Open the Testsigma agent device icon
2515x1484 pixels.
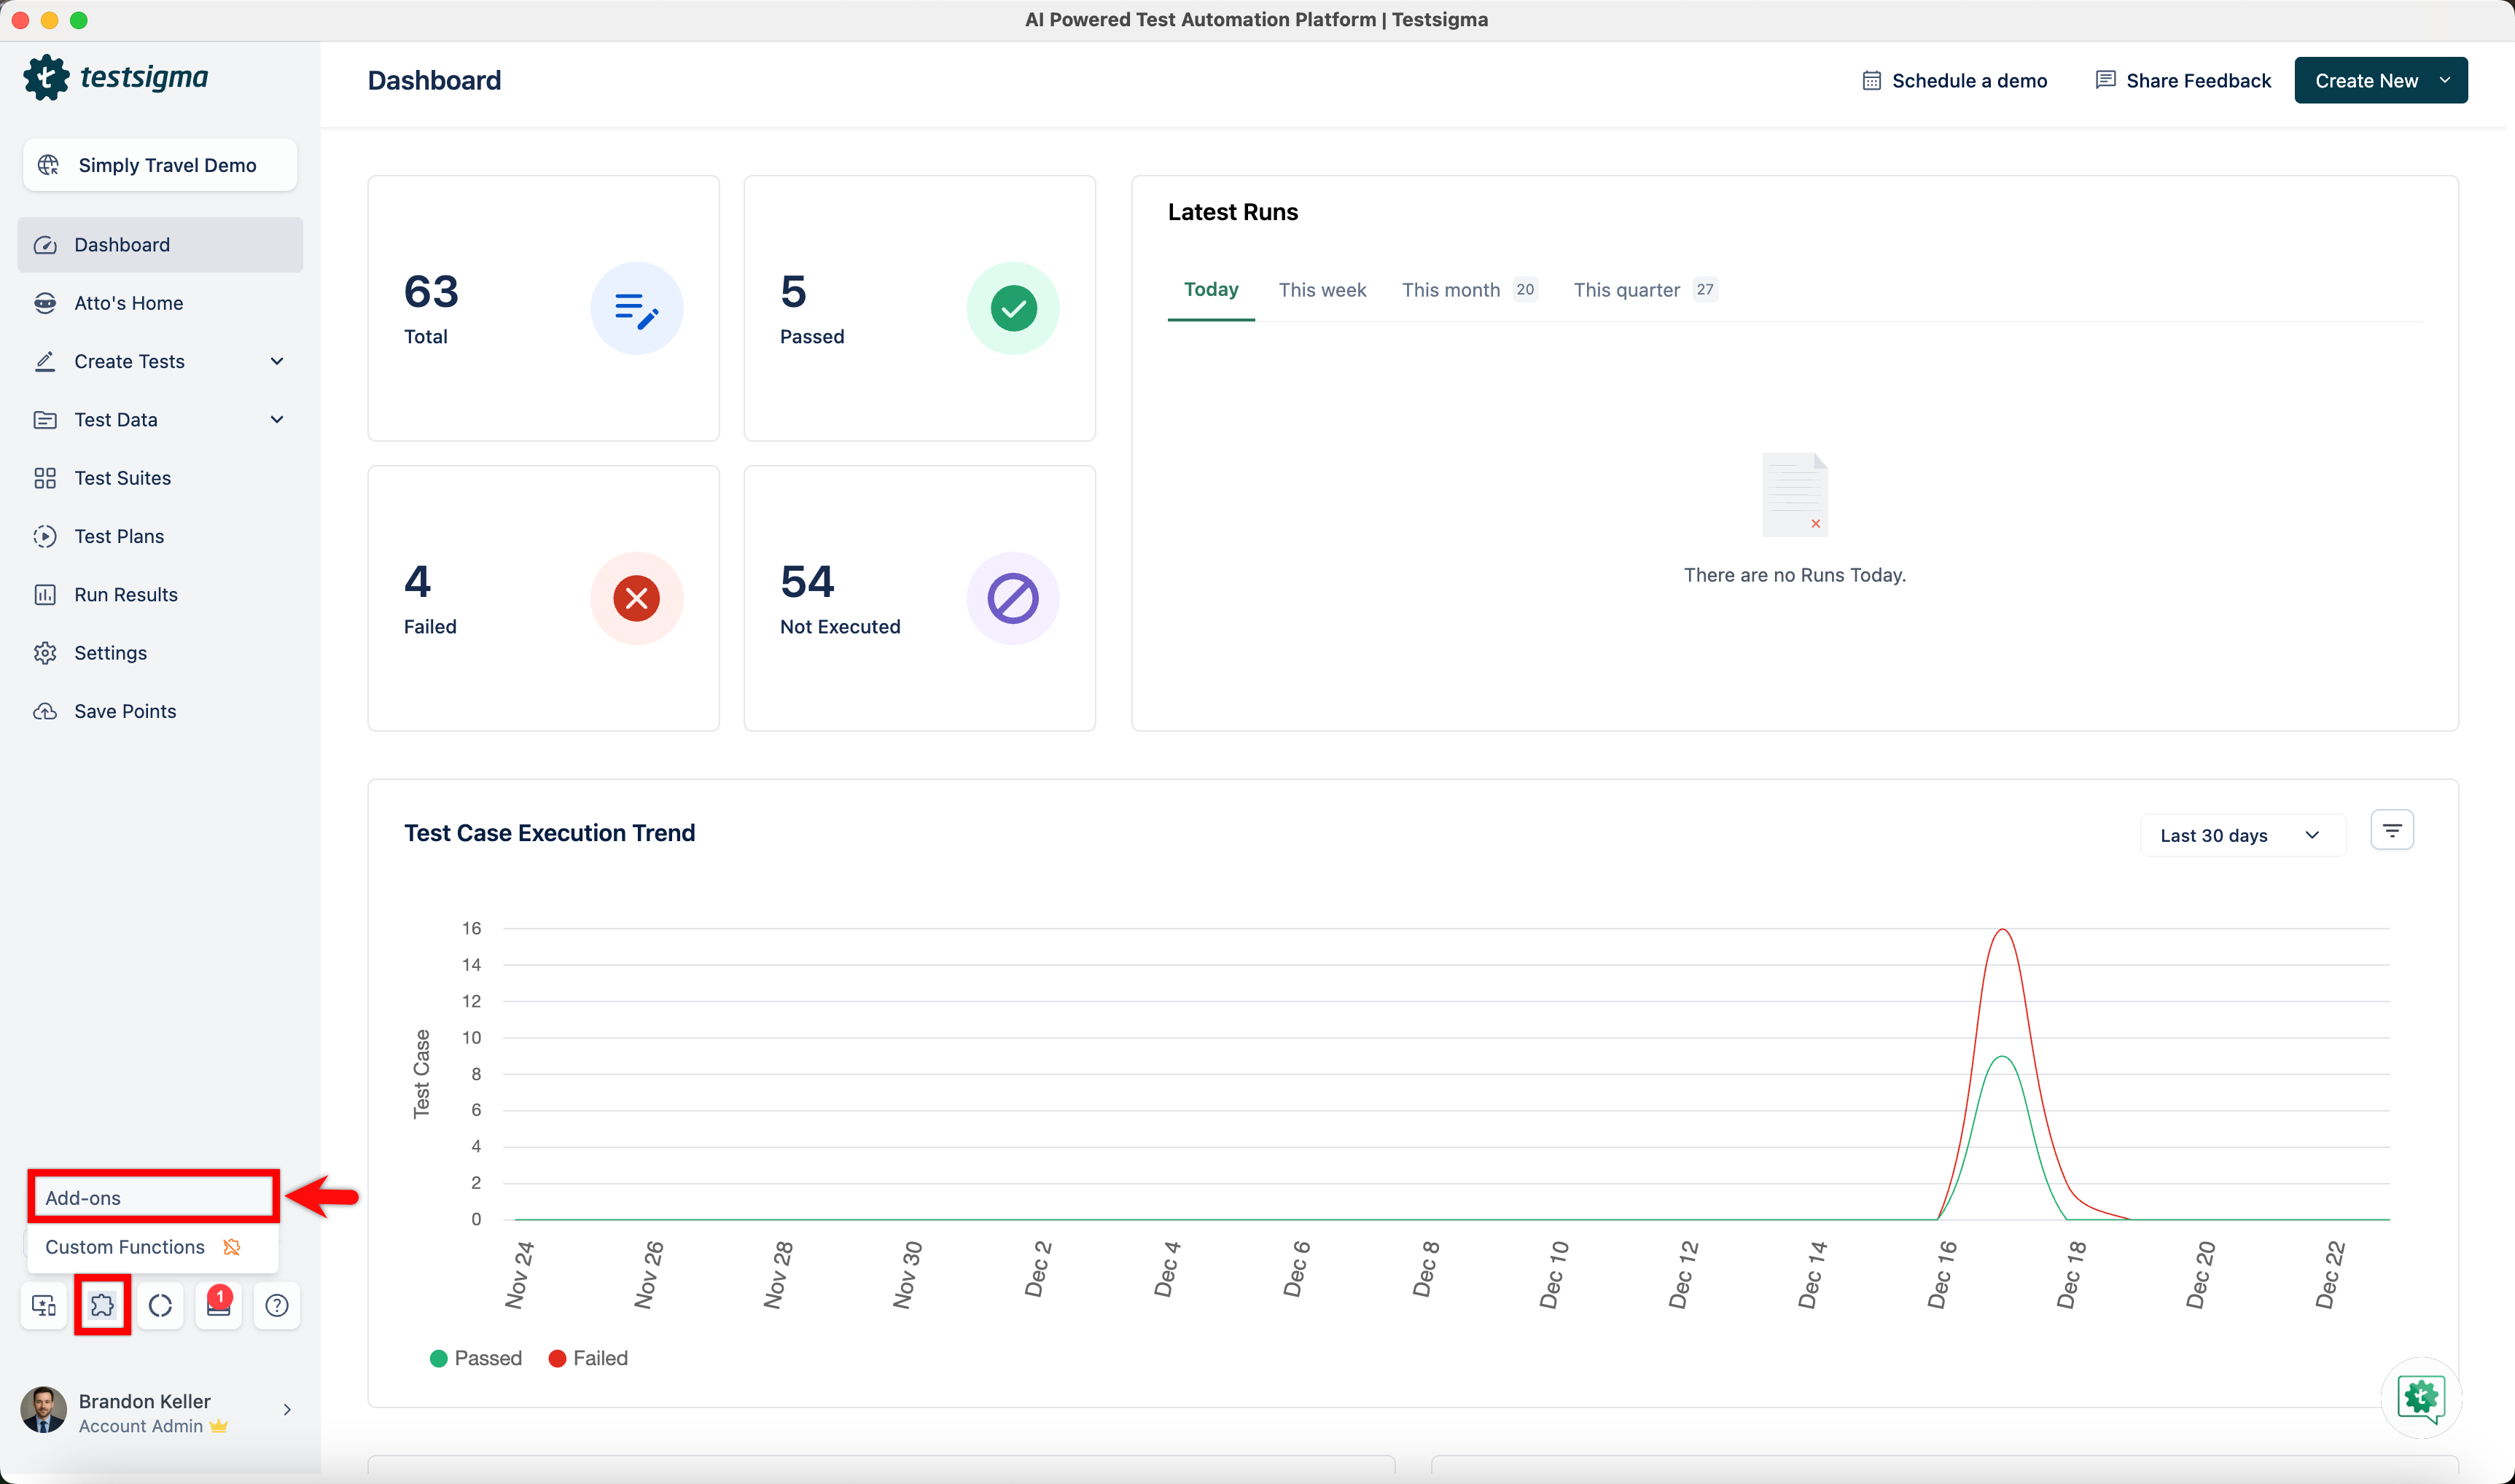pyautogui.click(x=44, y=1305)
